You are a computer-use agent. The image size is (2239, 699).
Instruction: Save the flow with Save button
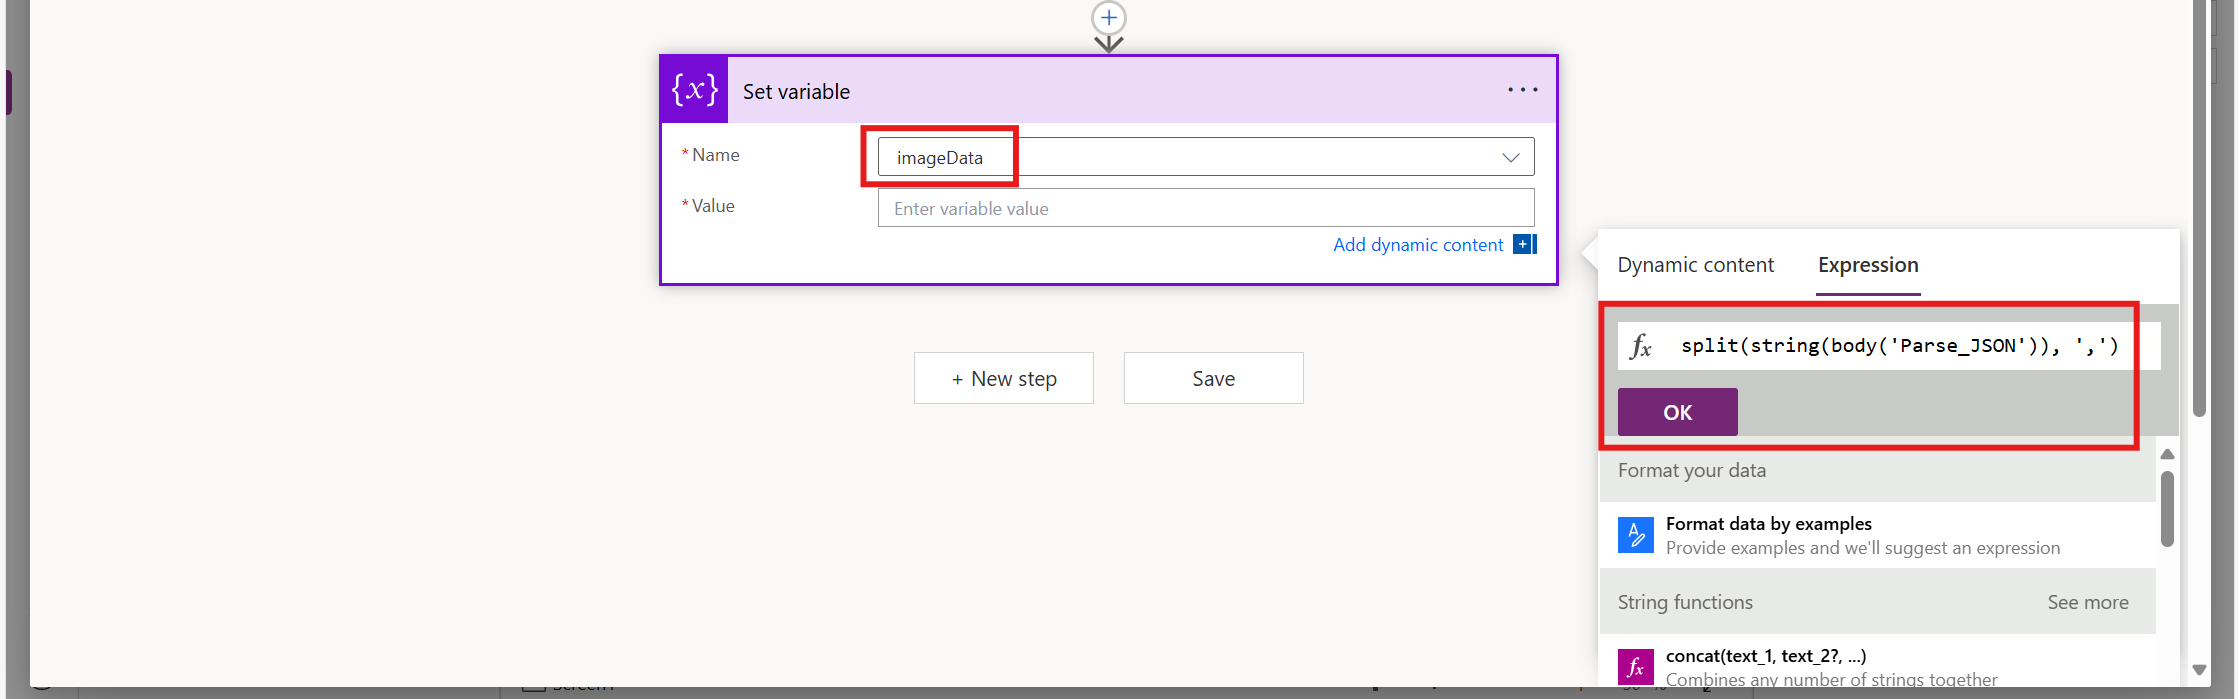point(1213,379)
